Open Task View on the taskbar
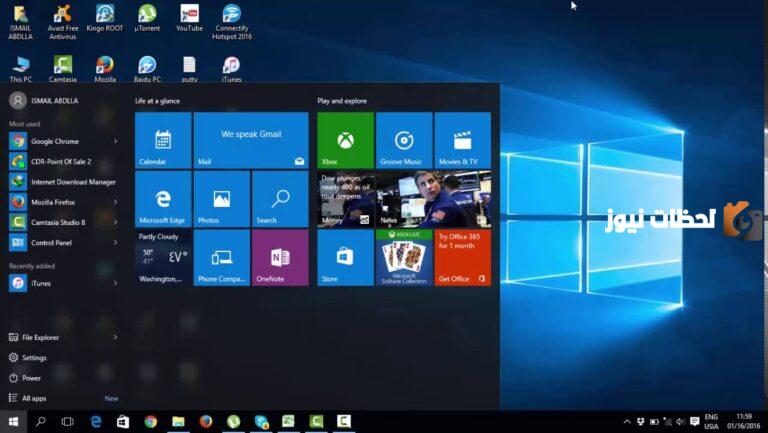The height and width of the screenshot is (433, 768). coord(68,422)
